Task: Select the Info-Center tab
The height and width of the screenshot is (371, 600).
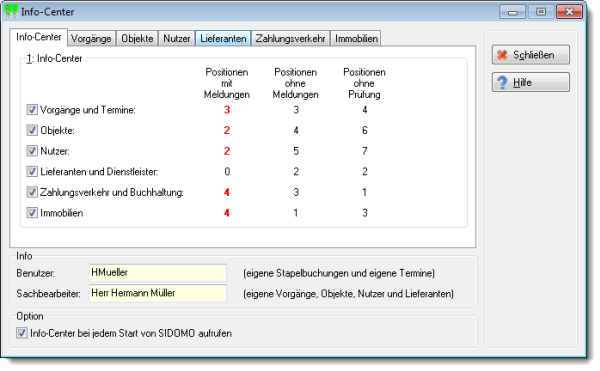Action: 39,37
